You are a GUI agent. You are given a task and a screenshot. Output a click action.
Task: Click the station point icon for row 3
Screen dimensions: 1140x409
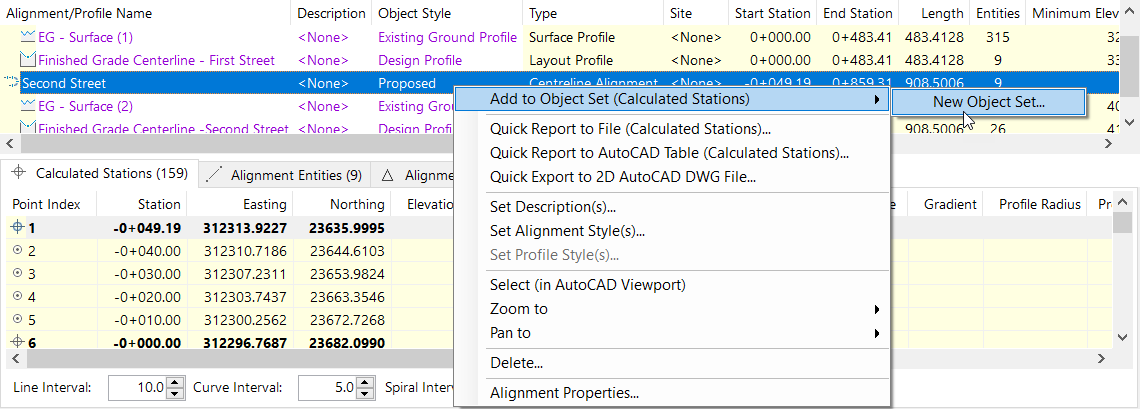point(17,273)
